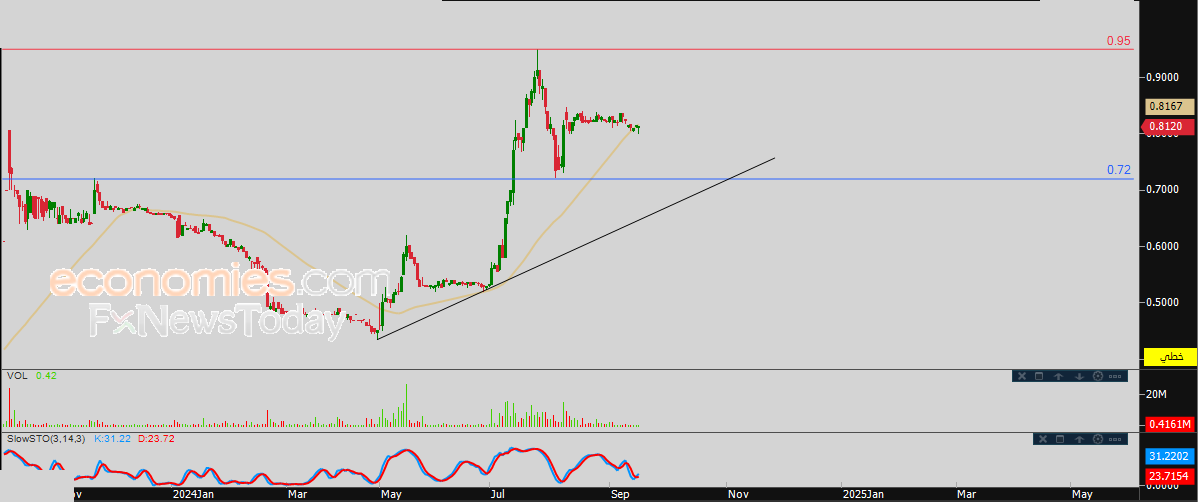Viewport: 1198px width, 502px height.
Task: Select the blue 0.72 support line label
Action: pyautogui.click(x=1119, y=170)
